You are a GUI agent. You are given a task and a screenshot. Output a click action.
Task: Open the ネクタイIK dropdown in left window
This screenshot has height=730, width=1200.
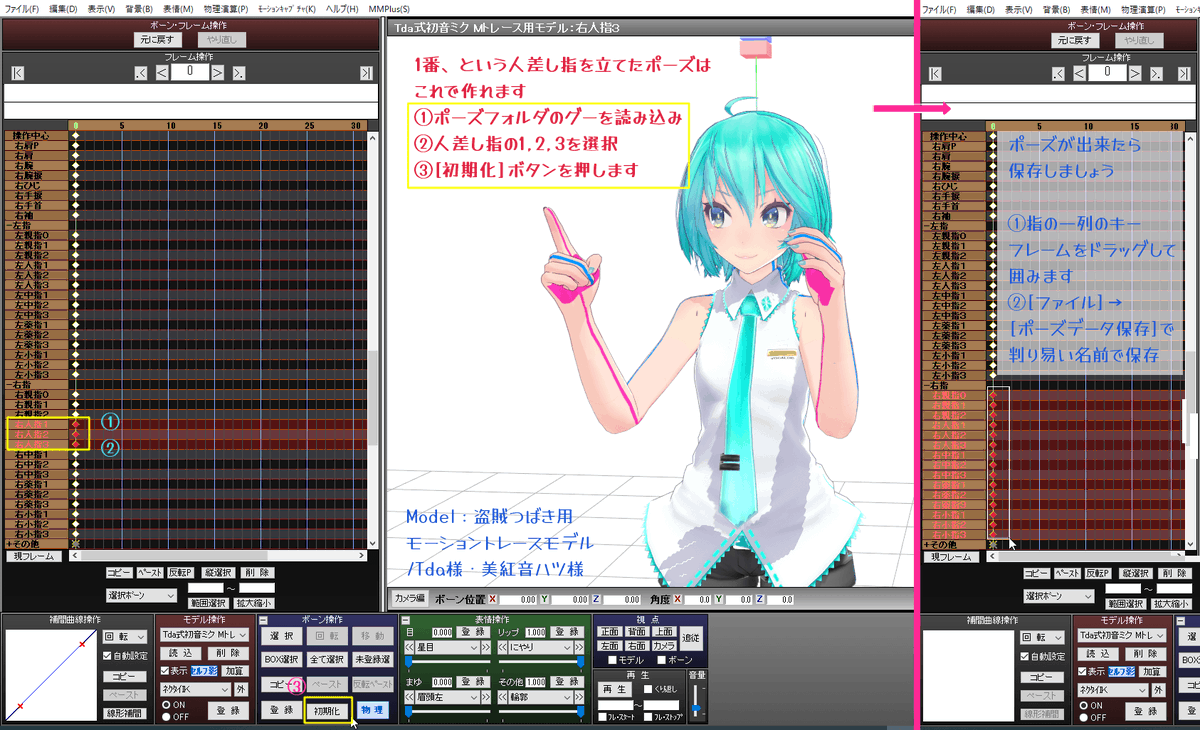click(x=195, y=689)
